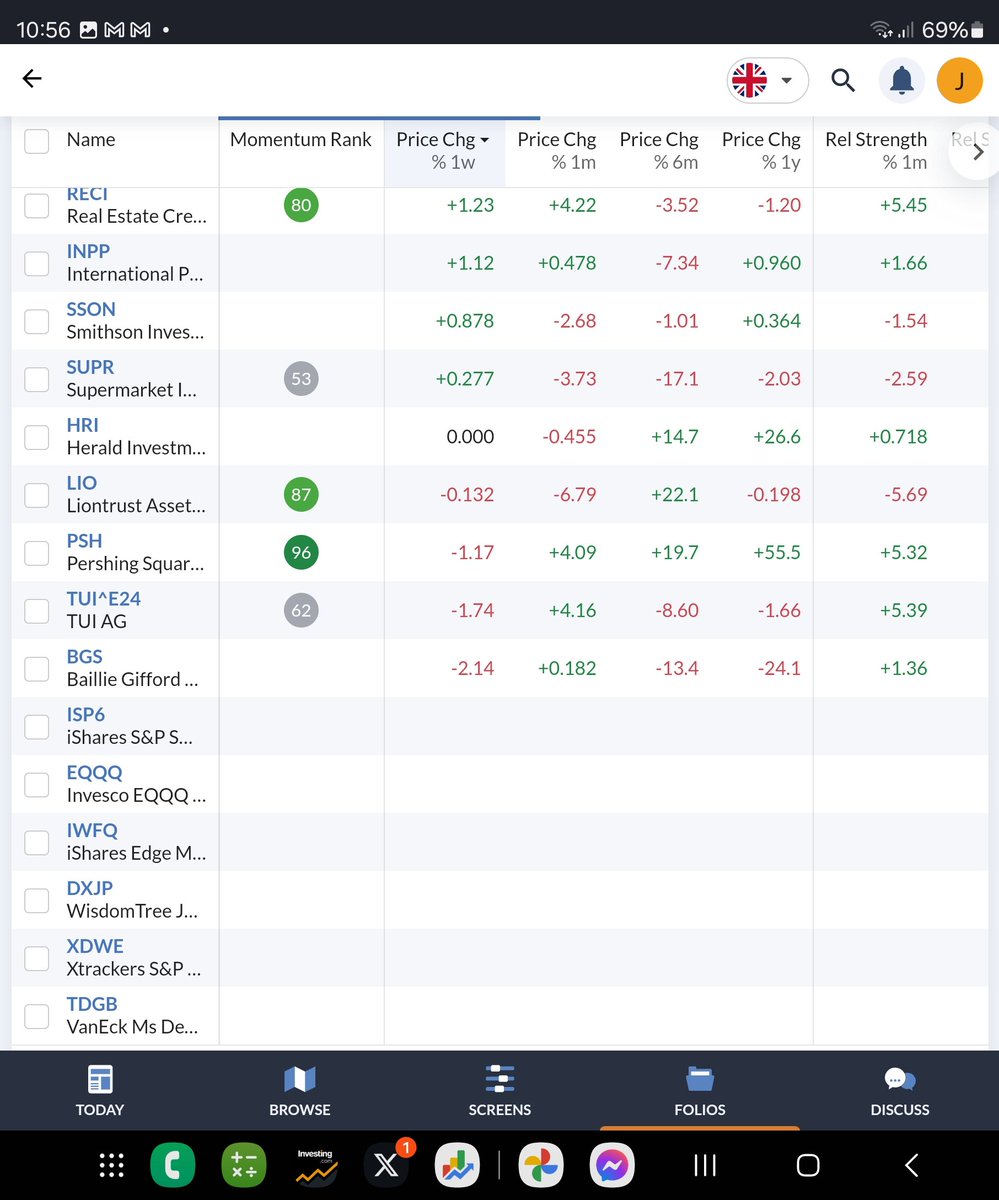Image resolution: width=999 pixels, height=1200 pixels.
Task: Show more columns with right chevron
Action: click(x=978, y=152)
